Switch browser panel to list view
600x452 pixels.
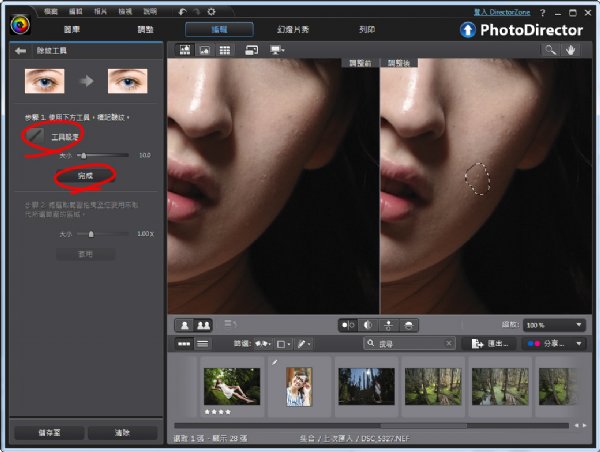tap(203, 343)
